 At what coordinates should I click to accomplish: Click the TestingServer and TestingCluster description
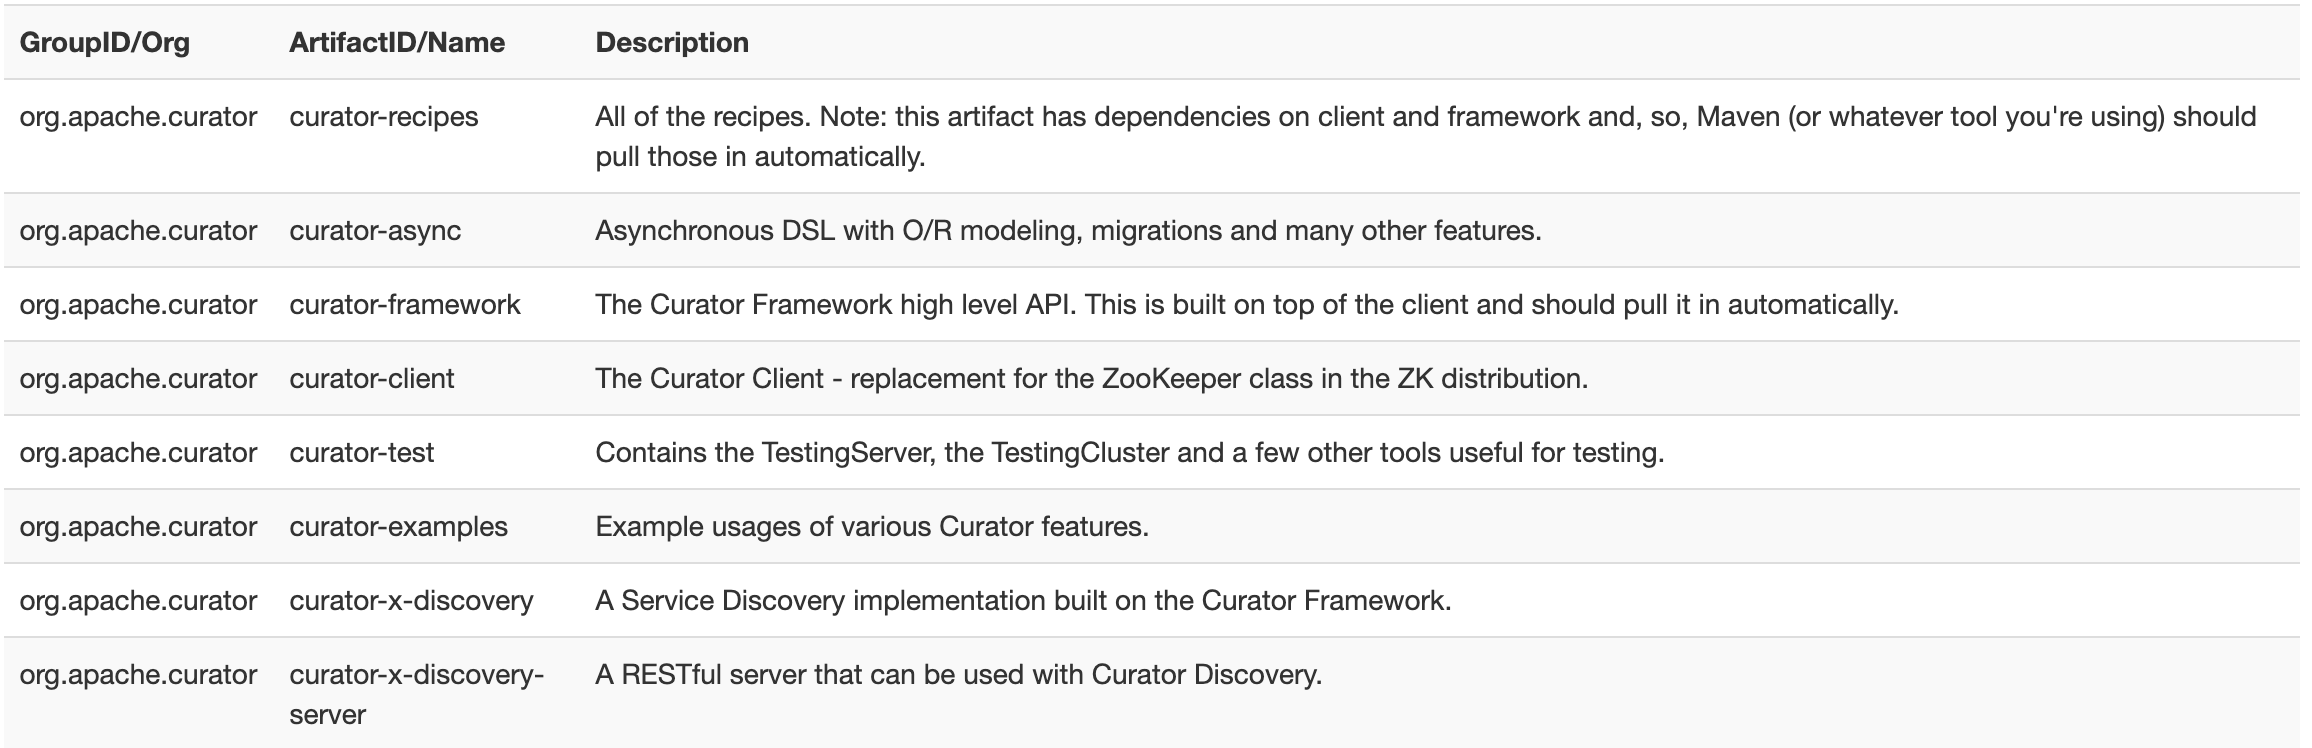(1129, 453)
